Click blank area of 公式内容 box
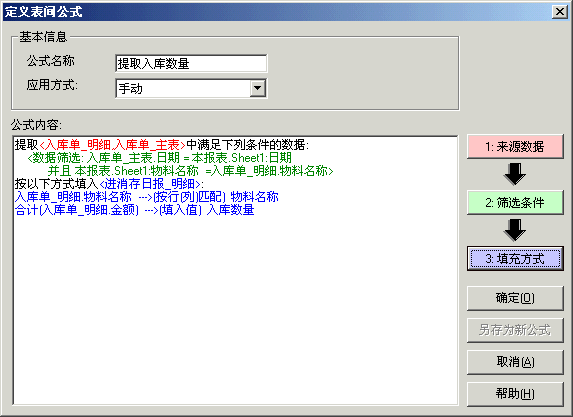The image size is (573, 417). click(x=235, y=311)
